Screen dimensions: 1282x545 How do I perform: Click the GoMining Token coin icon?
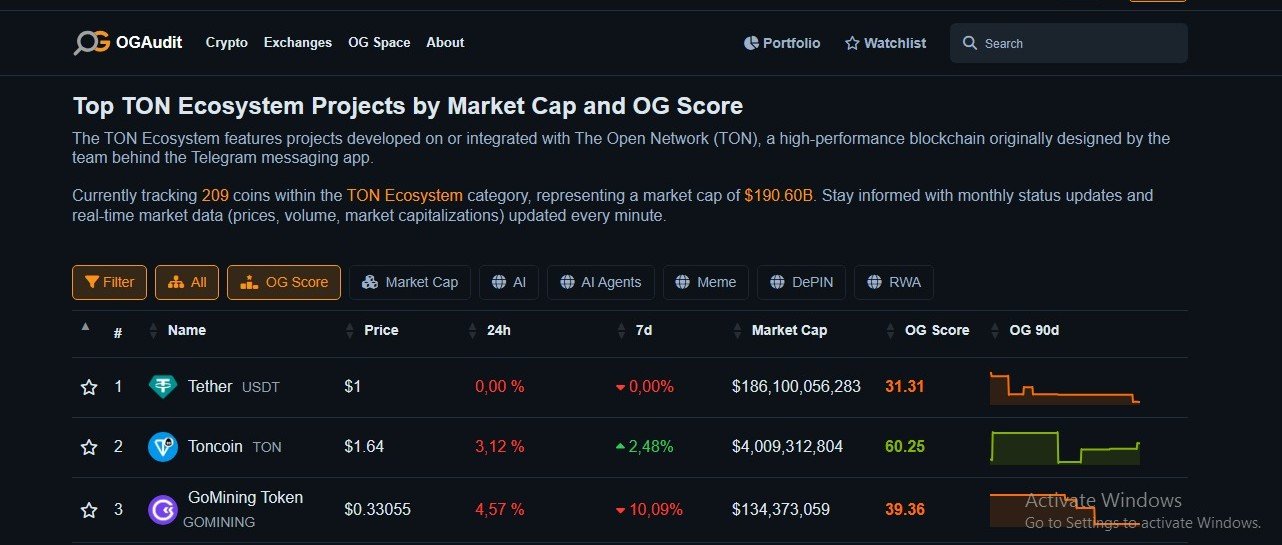click(162, 510)
